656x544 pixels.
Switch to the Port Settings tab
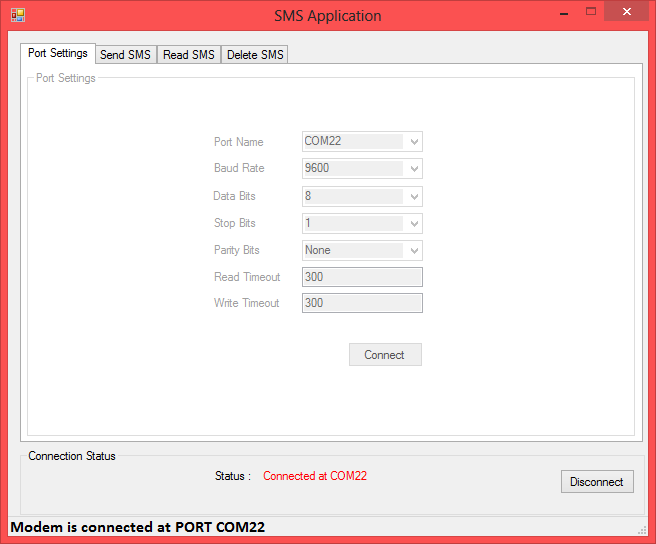pos(58,53)
